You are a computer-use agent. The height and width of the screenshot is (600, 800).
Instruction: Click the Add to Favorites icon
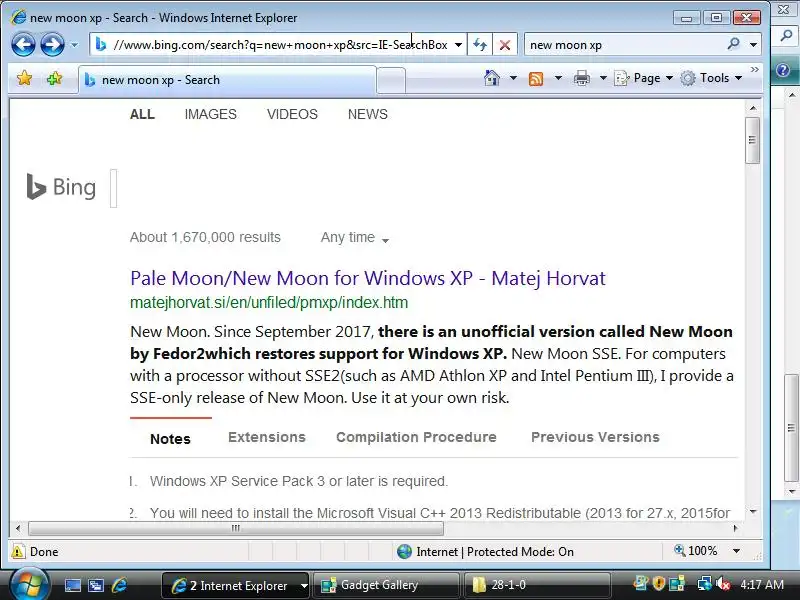click(54, 79)
